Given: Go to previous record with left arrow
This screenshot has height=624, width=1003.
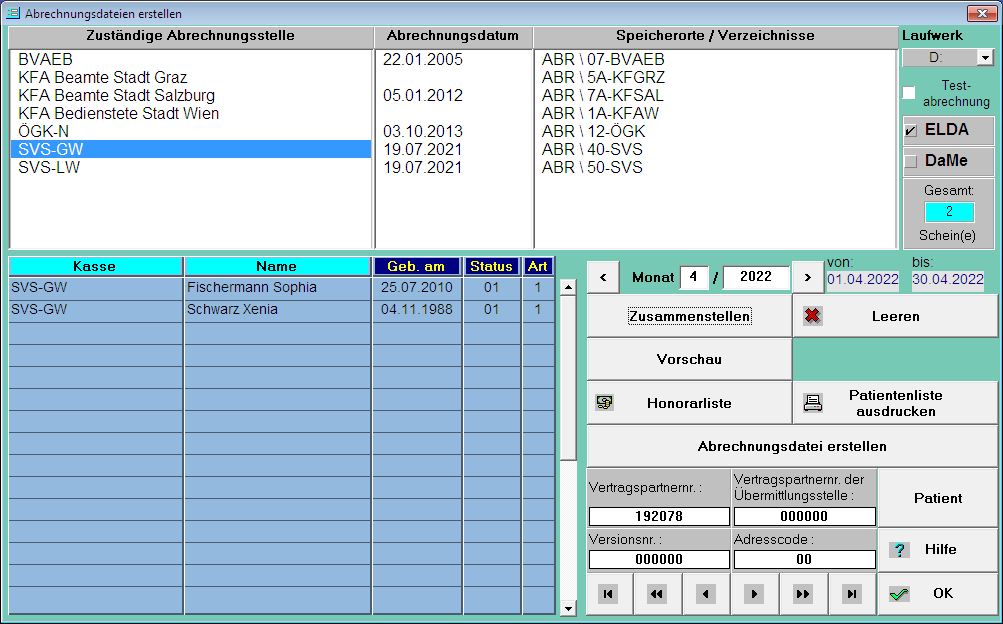Looking at the screenshot, I should click(706, 594).
